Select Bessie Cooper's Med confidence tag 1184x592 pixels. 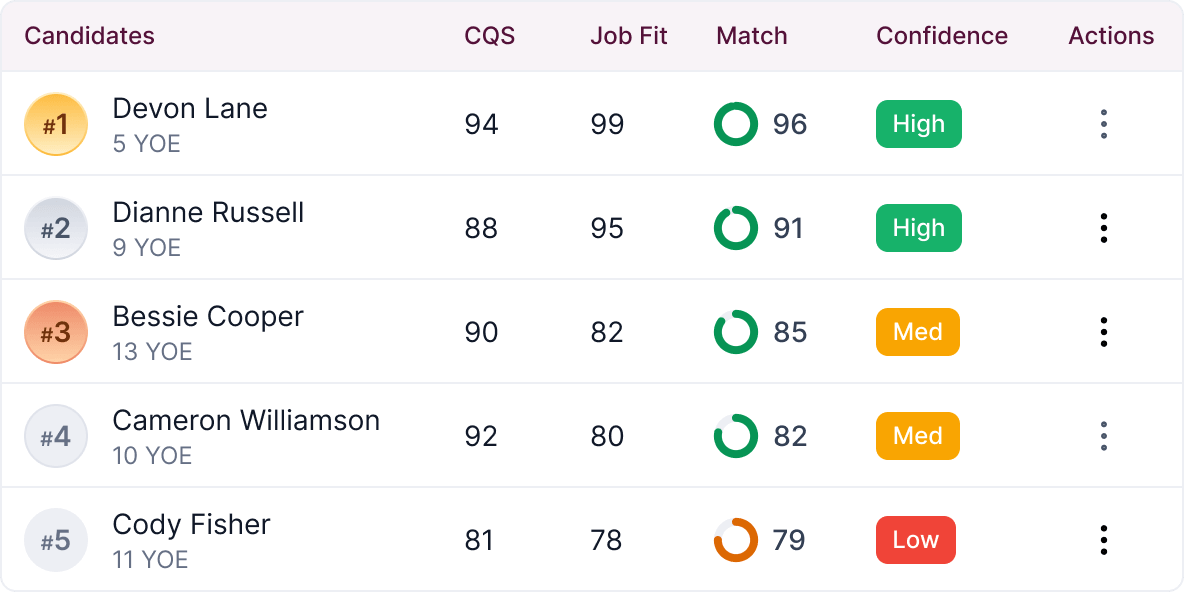click(917, 332)
